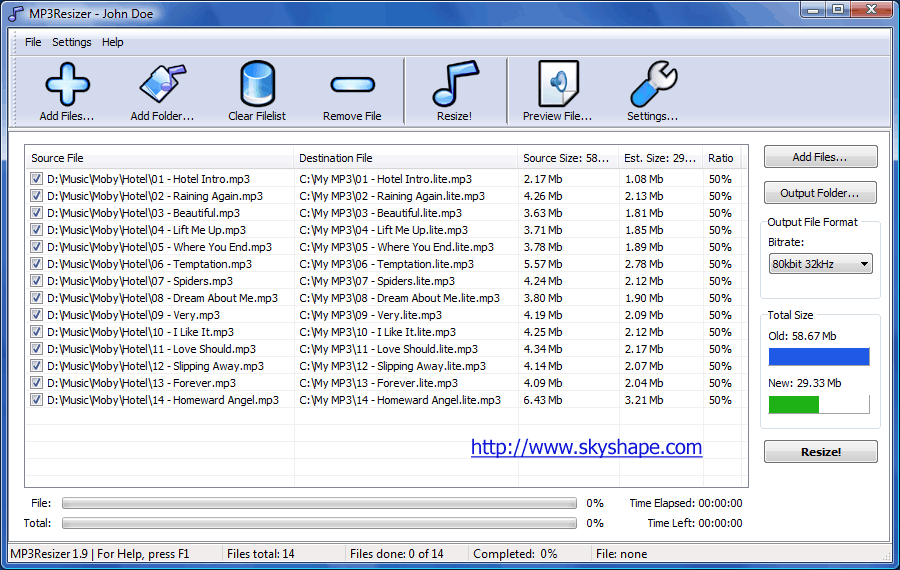
Task: Uncheck 14 - Homeward Angel.mp3 checkbox
Action: [36, 400]
